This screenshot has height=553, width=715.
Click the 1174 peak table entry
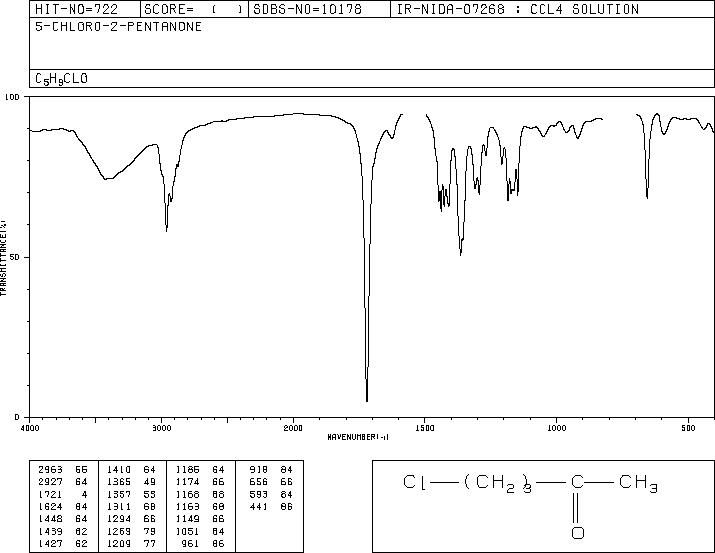point(200,482)
